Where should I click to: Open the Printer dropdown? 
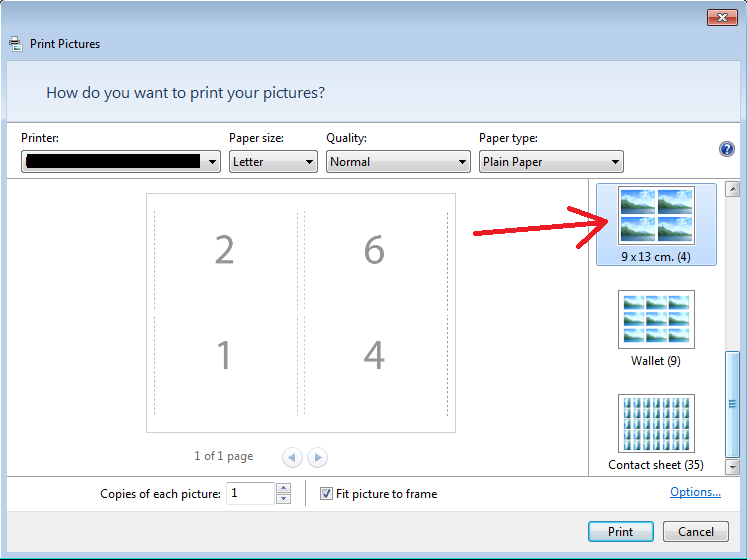tap(121, 162)
